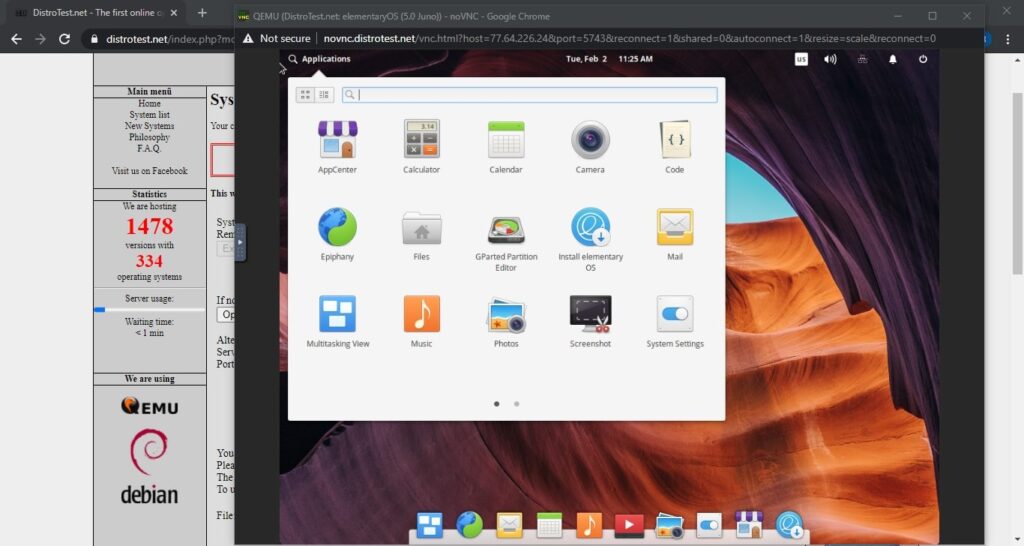
Task: Open New Systems link on DistroTest
Action: click(149, 125)
